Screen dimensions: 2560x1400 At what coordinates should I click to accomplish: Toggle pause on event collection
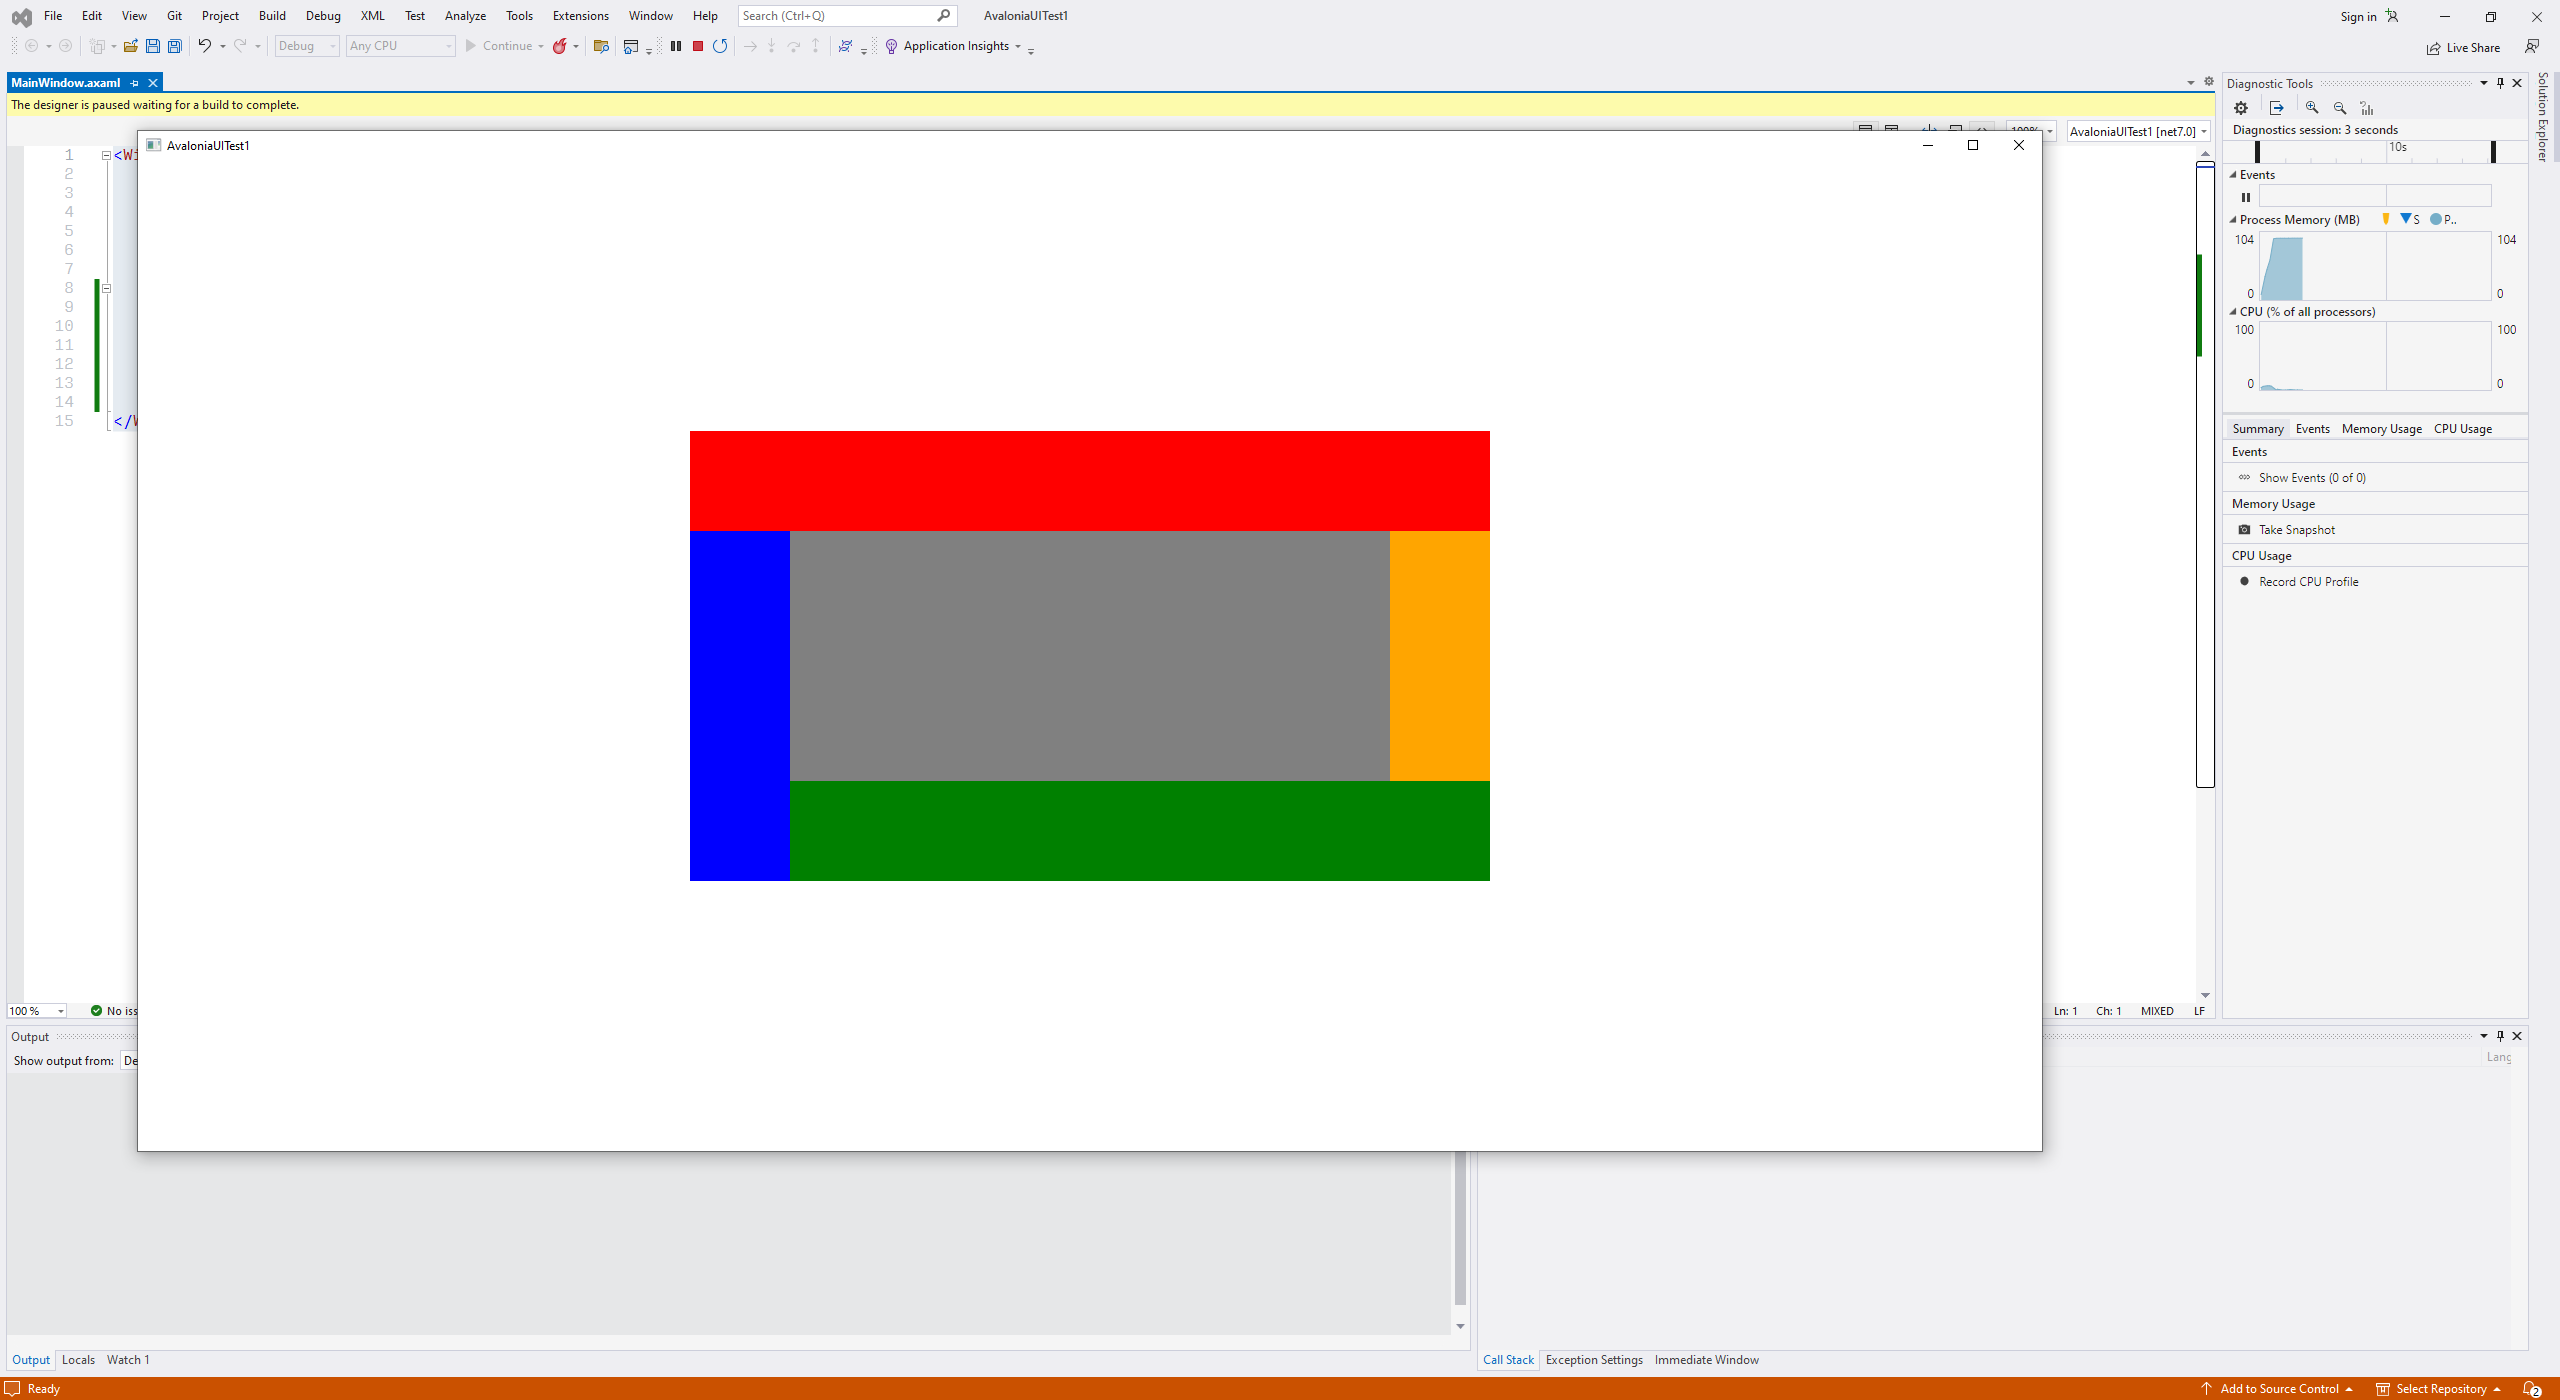[2245, 197]
